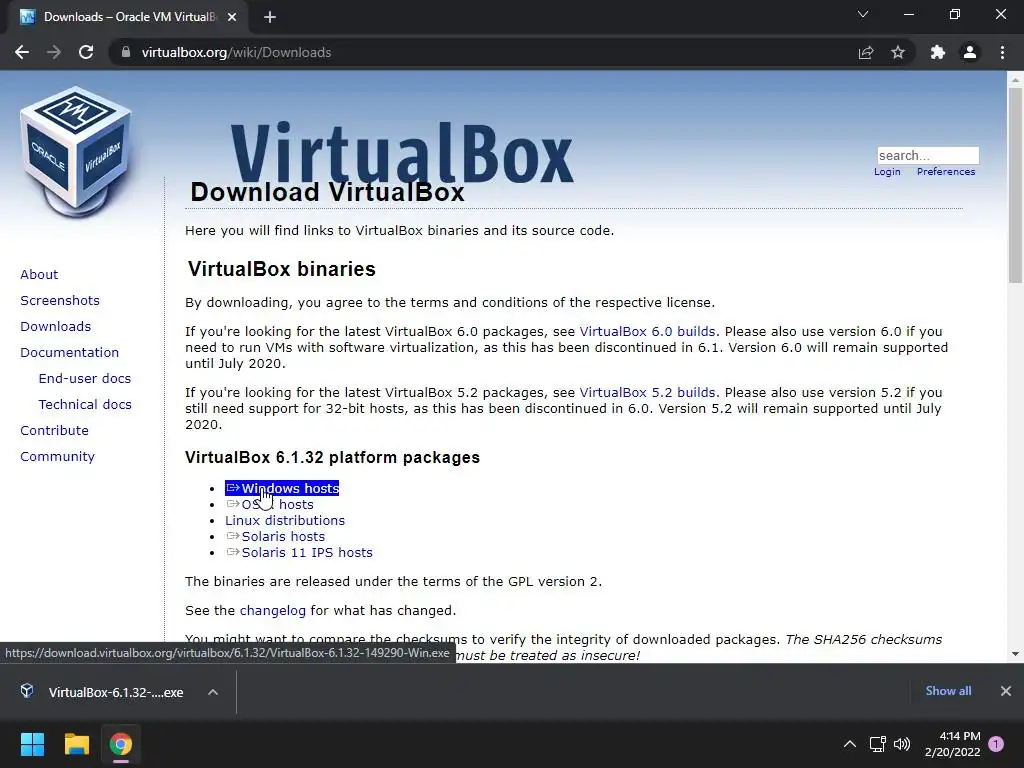Click the scrollbar up arrow
The height and width of the screenshot is (768, 1024).
coord(1015,80)
